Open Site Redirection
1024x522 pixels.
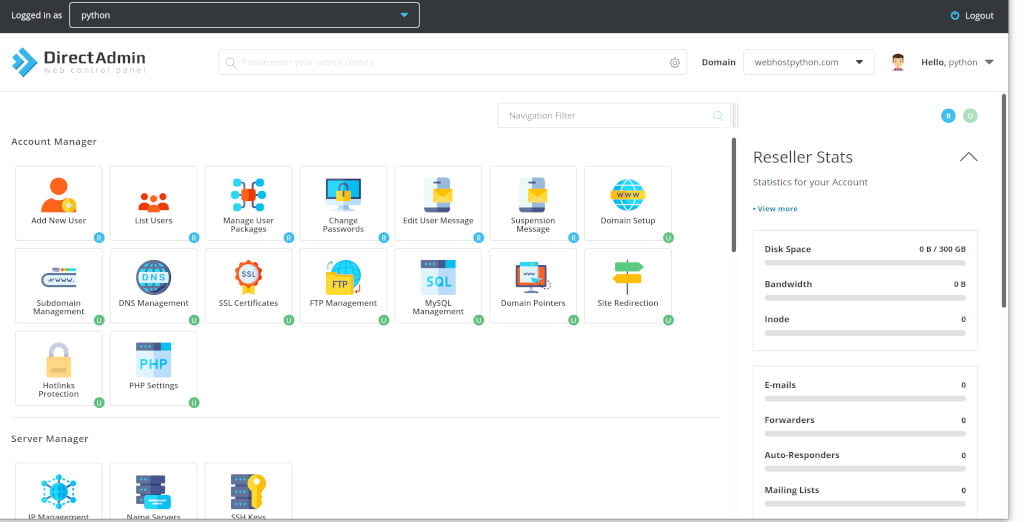(628, 285)
